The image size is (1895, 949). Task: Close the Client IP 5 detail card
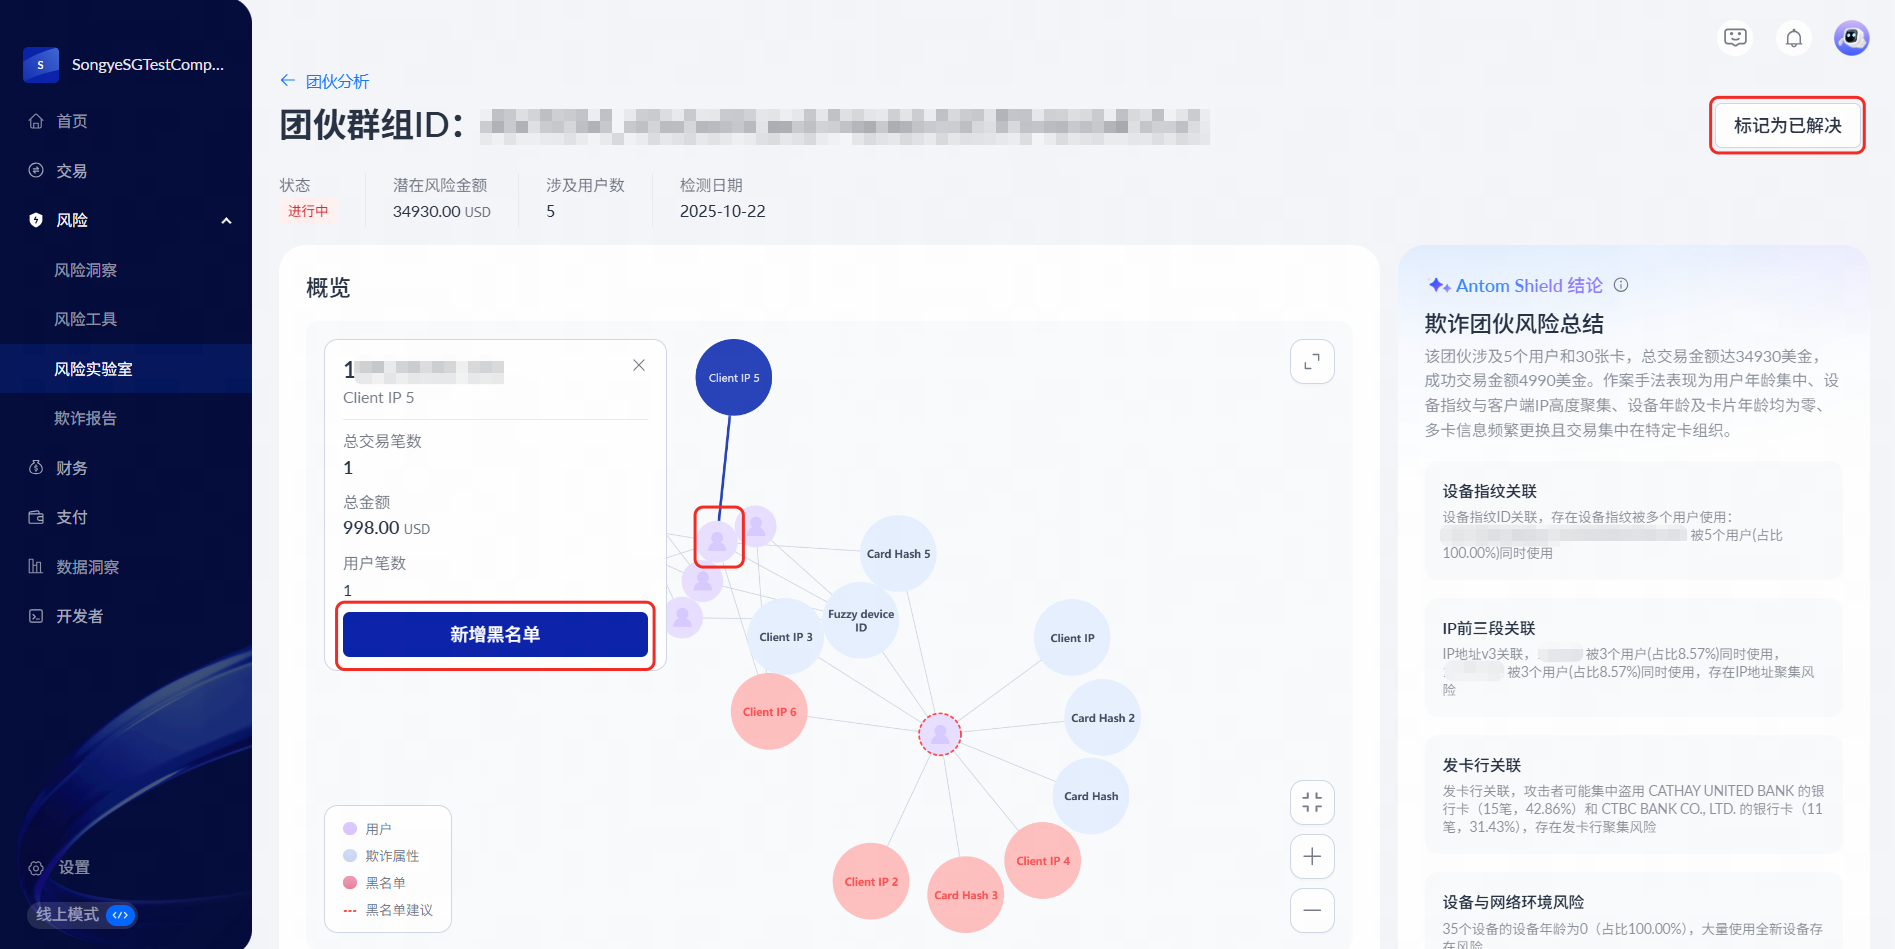tap(639, 366)
